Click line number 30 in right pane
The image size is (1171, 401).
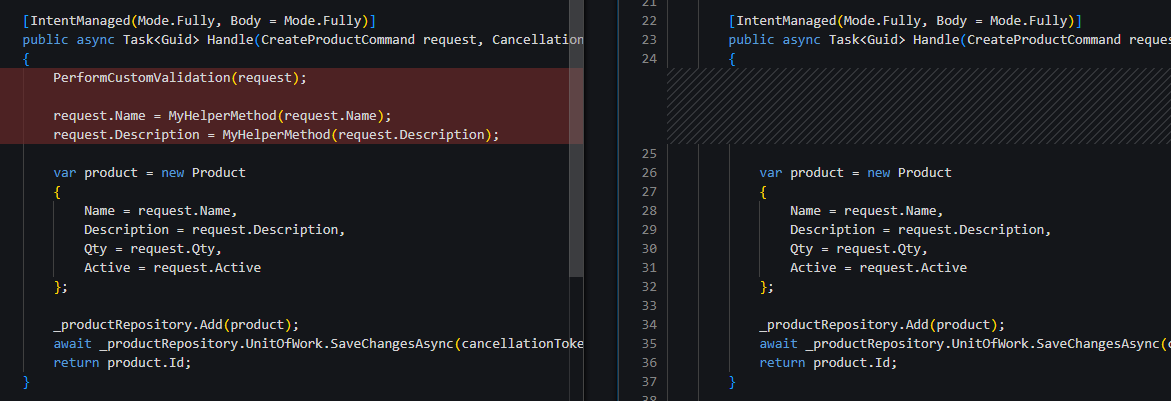[x=648, y=249]
